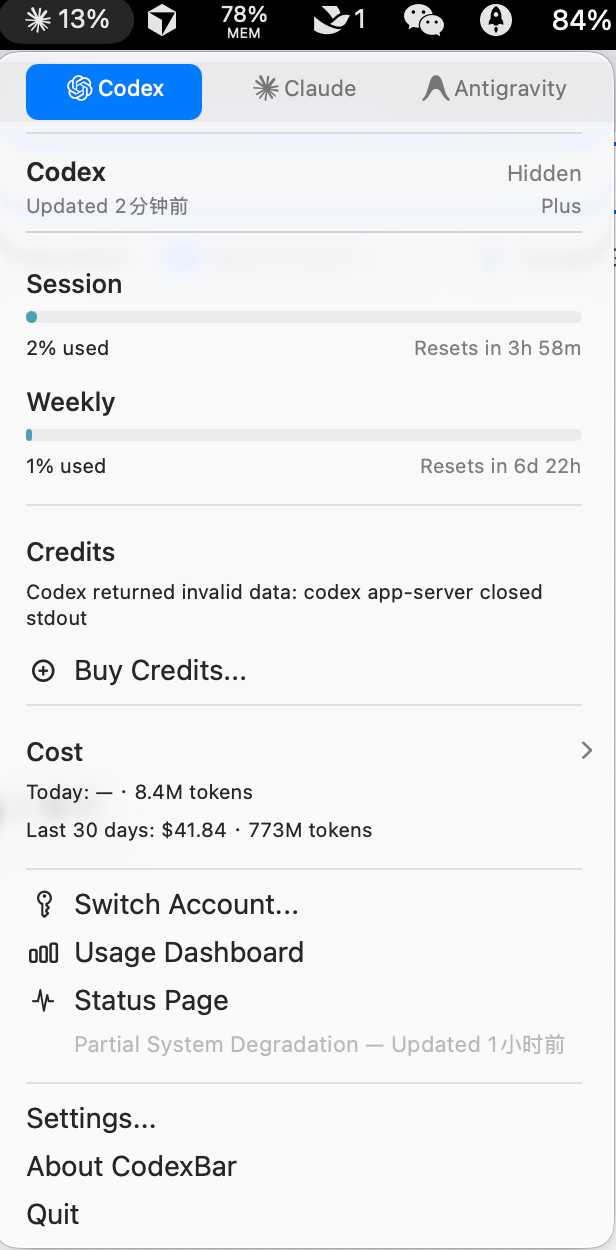
Task: Open the cube icon in menu bar
Action: click(x=162, y=20)
